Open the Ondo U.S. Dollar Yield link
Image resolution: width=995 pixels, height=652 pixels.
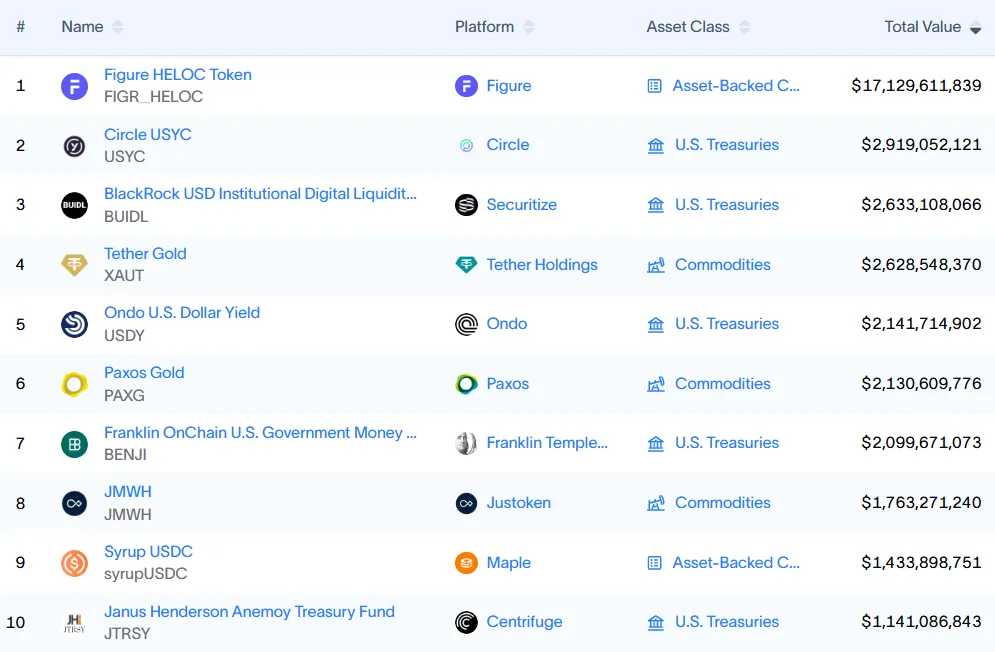point(182,313)
